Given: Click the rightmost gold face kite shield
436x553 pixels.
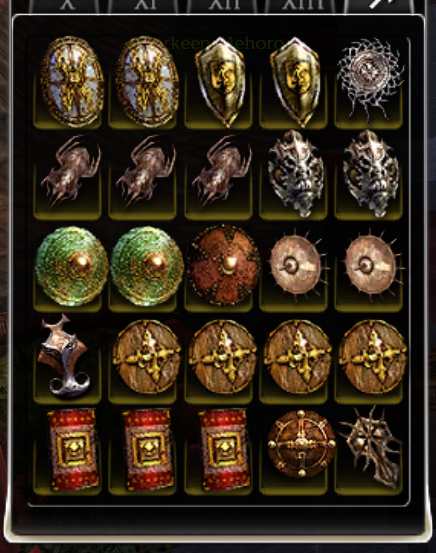Looking at the screenshot, I should 296,81.
